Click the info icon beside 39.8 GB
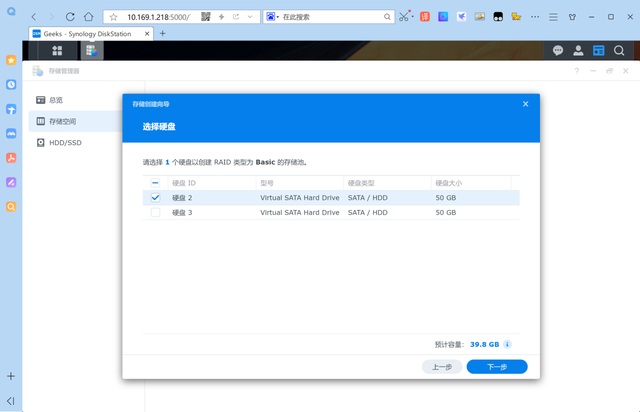 tap(507, 344)
